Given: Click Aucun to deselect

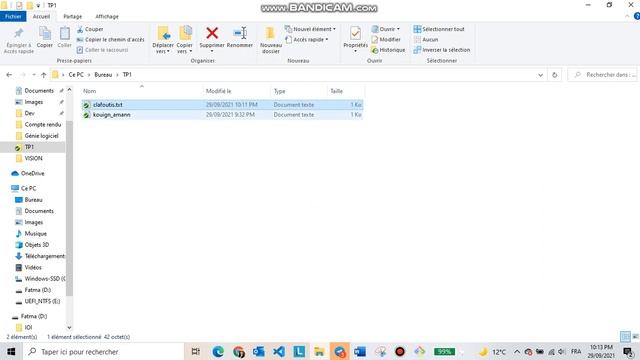Looking at the screenshot, I should [x=426, y=40].
